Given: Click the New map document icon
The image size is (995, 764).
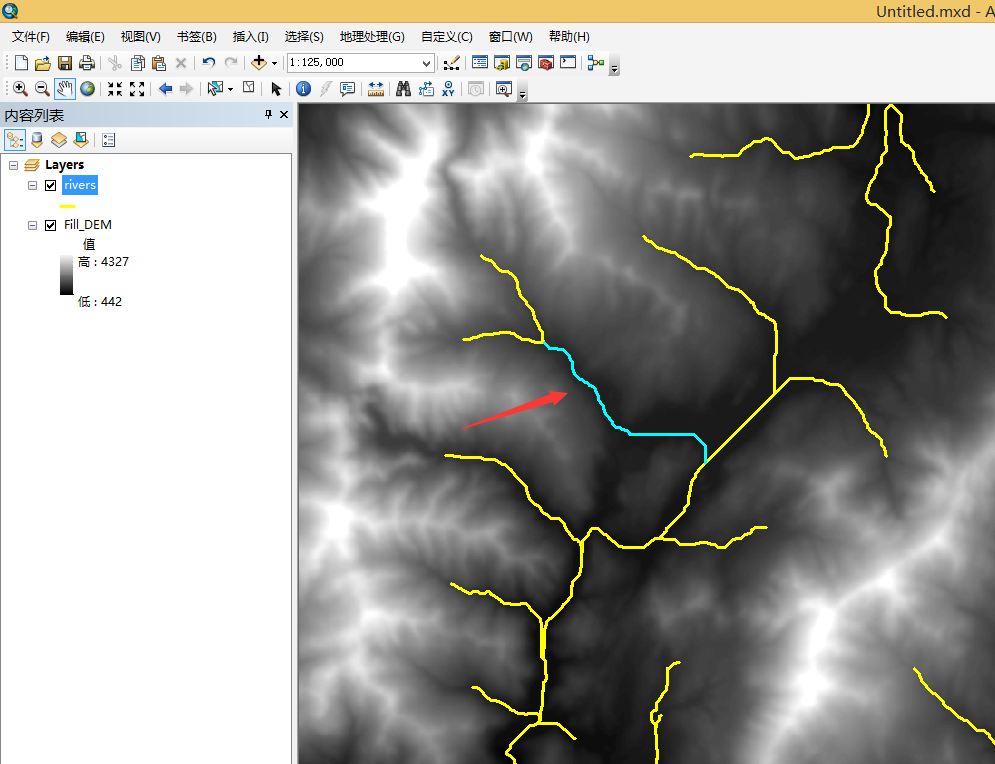Looking at the screenshot, I should 21,63.
